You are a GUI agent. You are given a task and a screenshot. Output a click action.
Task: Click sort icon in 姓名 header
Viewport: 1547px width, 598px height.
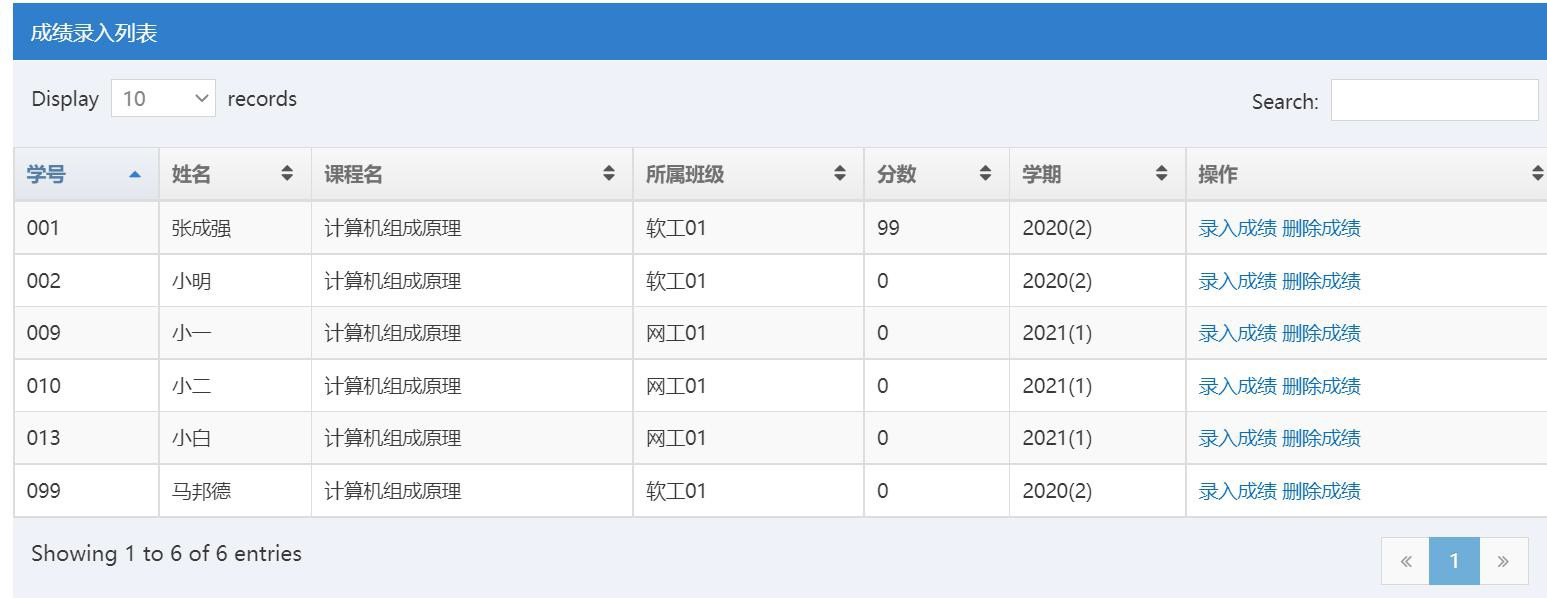pyautogui.click(x=288, y=174)
